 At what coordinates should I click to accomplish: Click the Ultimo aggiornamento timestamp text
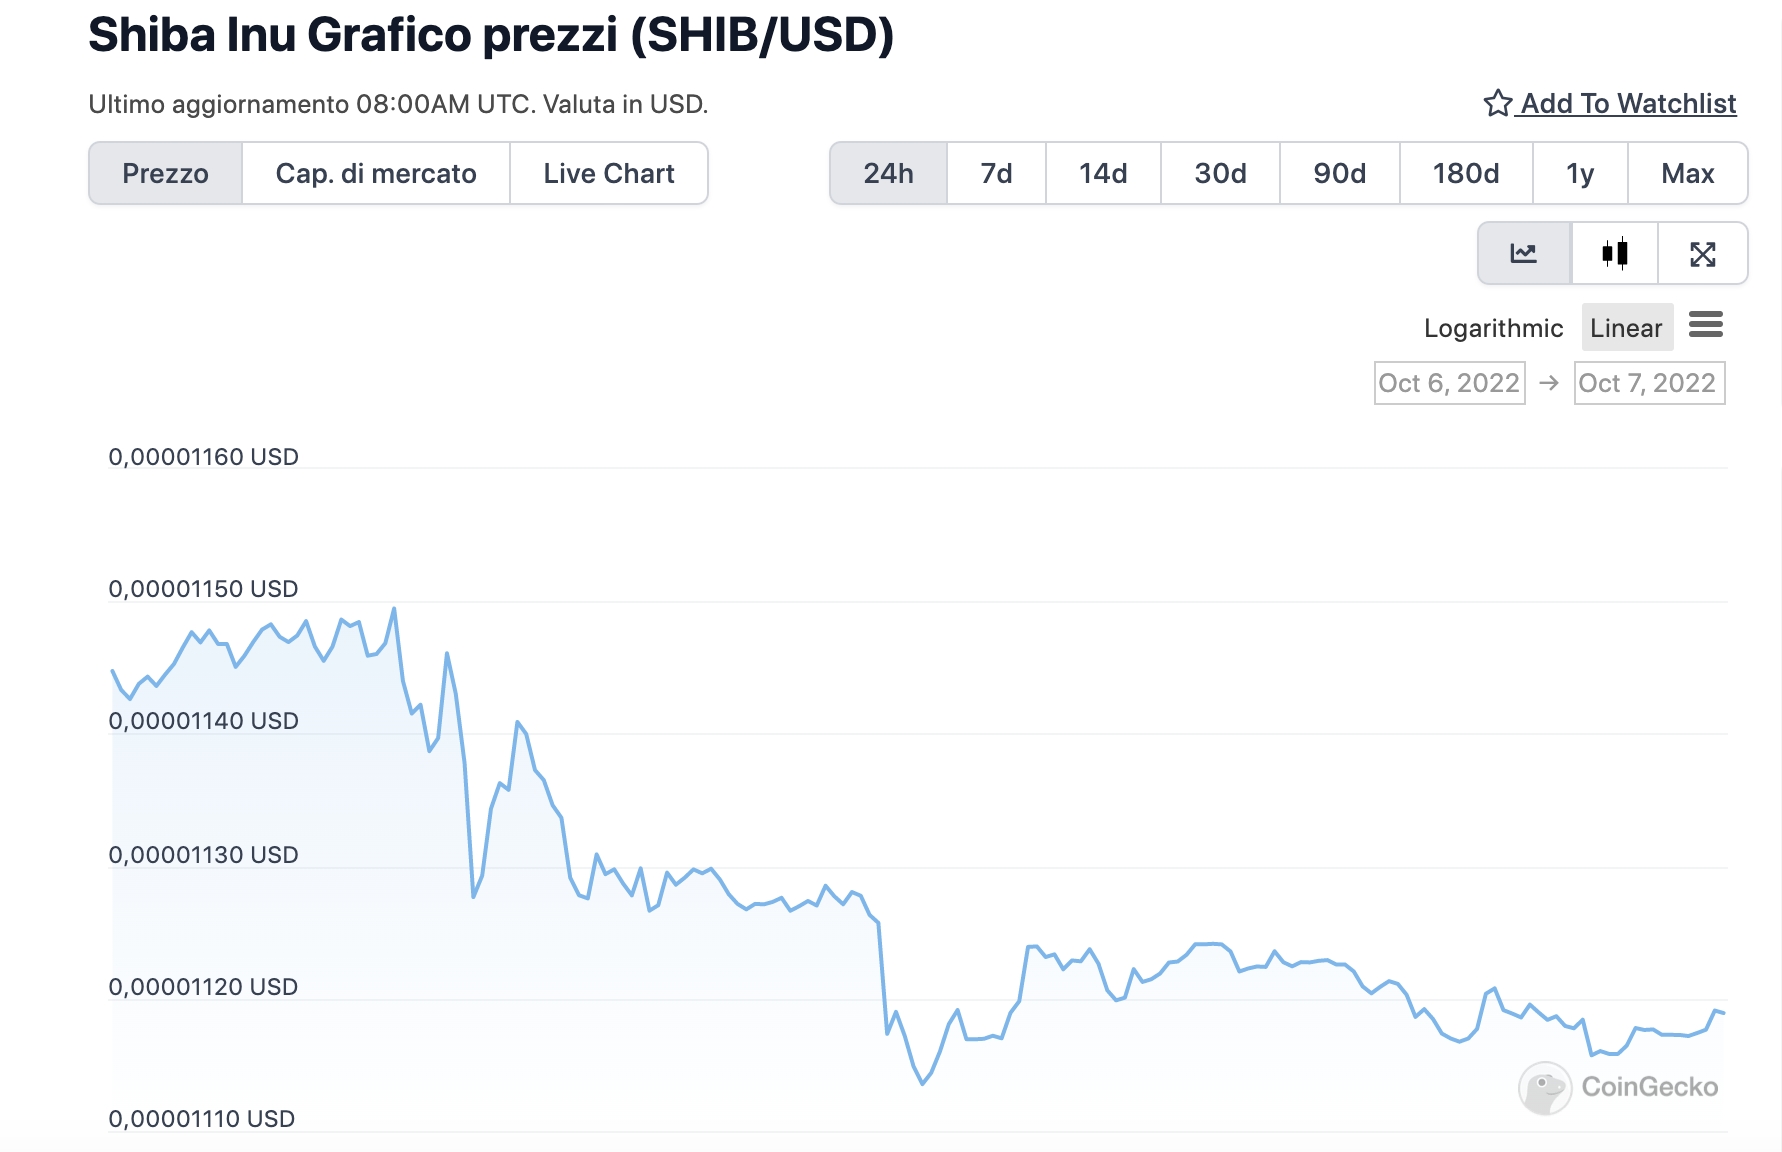point(398,104)
